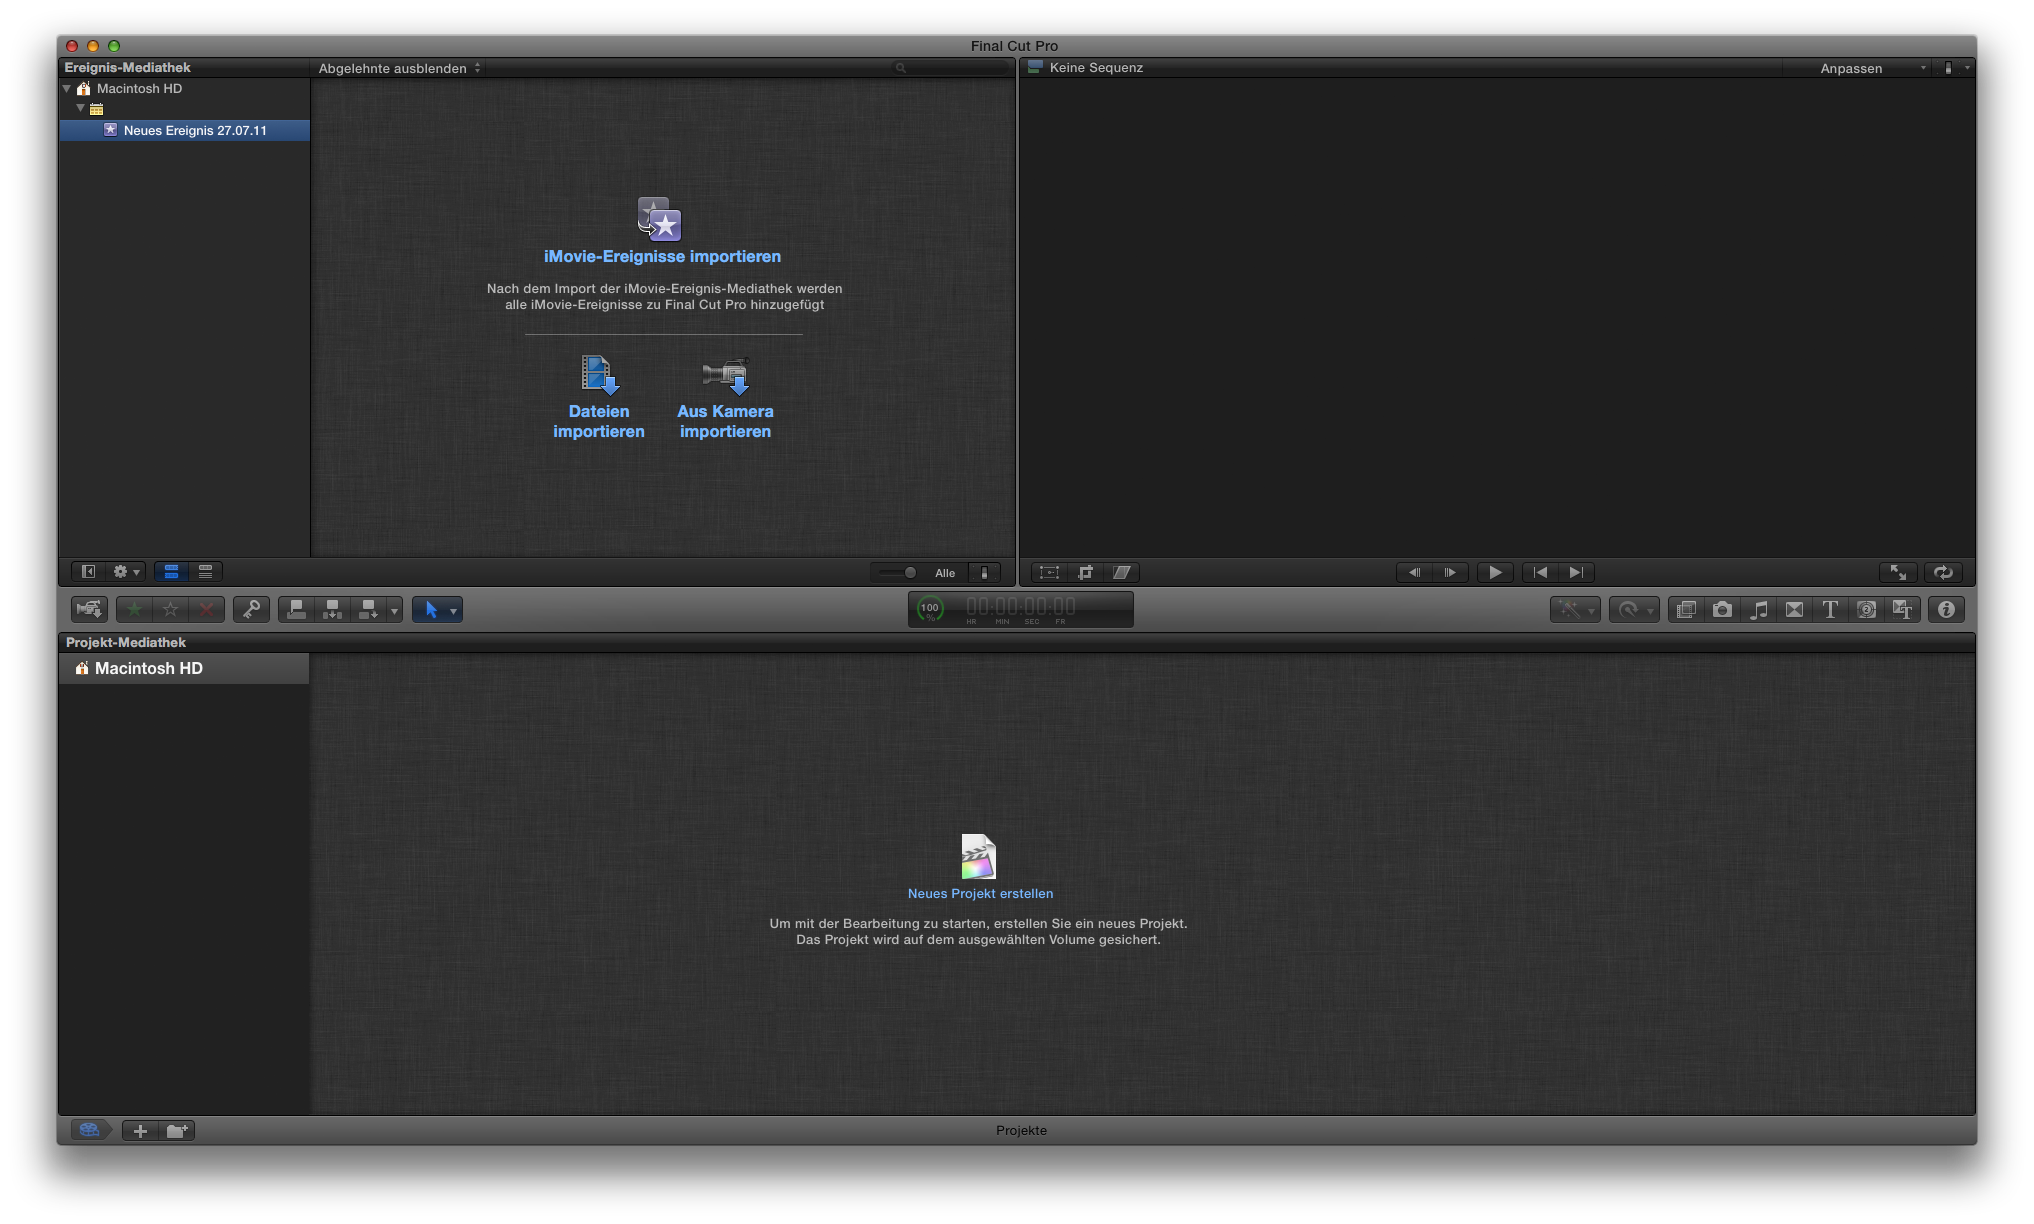The image size is (2034, 1224).
Task: Toggle the viewer crop tool
Action: point(1085,572)
